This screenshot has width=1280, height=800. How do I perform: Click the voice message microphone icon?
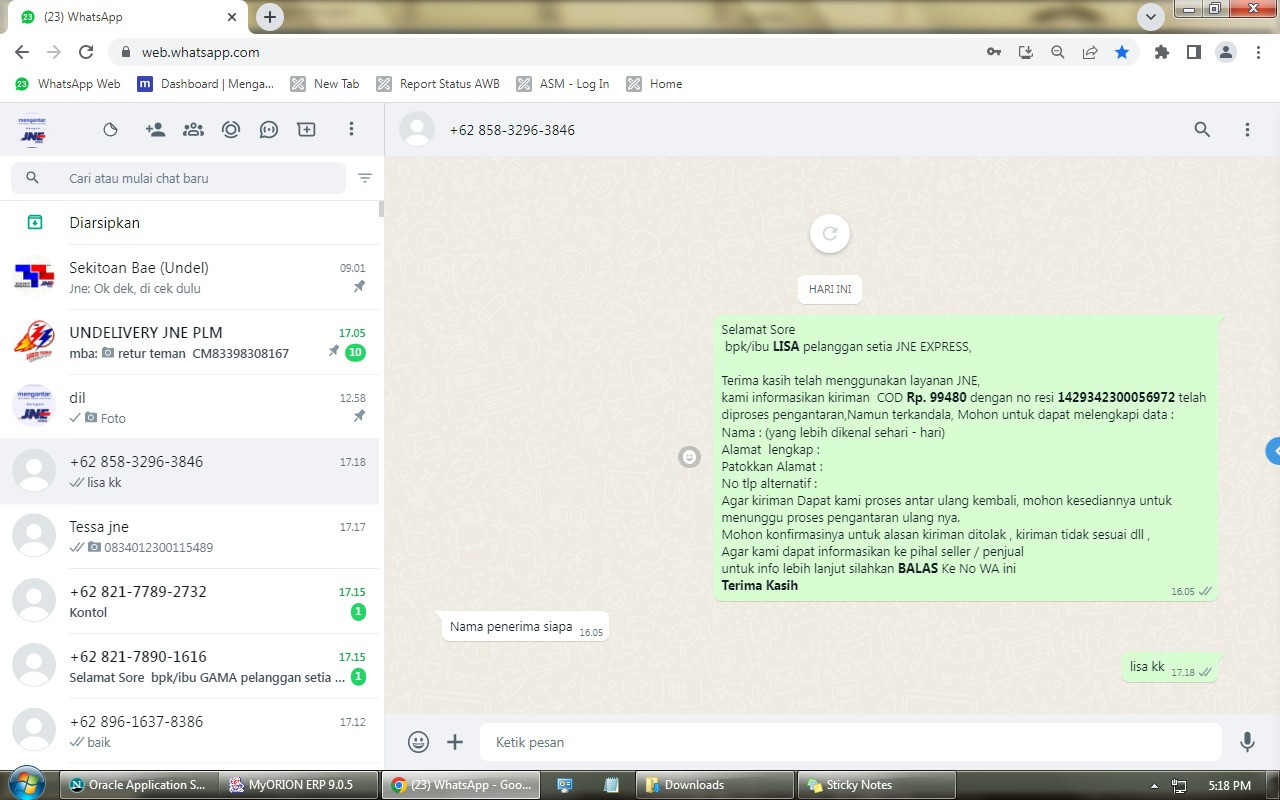click(x=1247, y=742)
